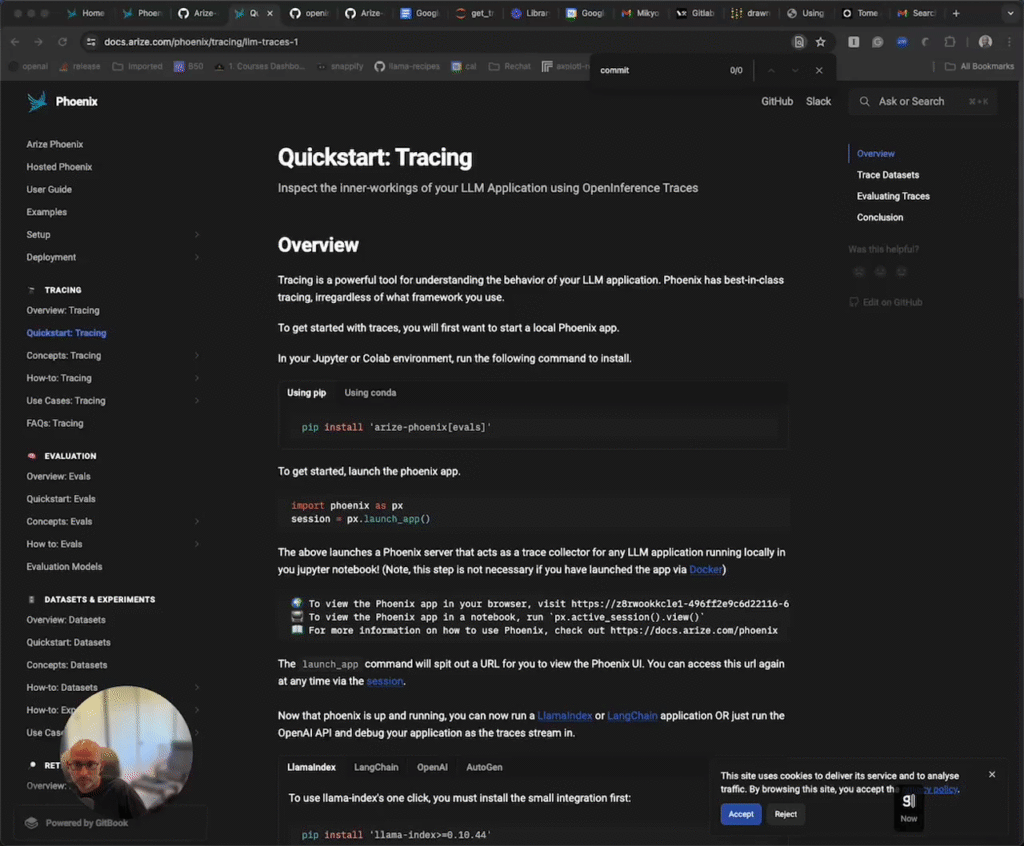Accept the cookies
The width and height of the screenshot is (1024, 846).
tap(741, 814)
